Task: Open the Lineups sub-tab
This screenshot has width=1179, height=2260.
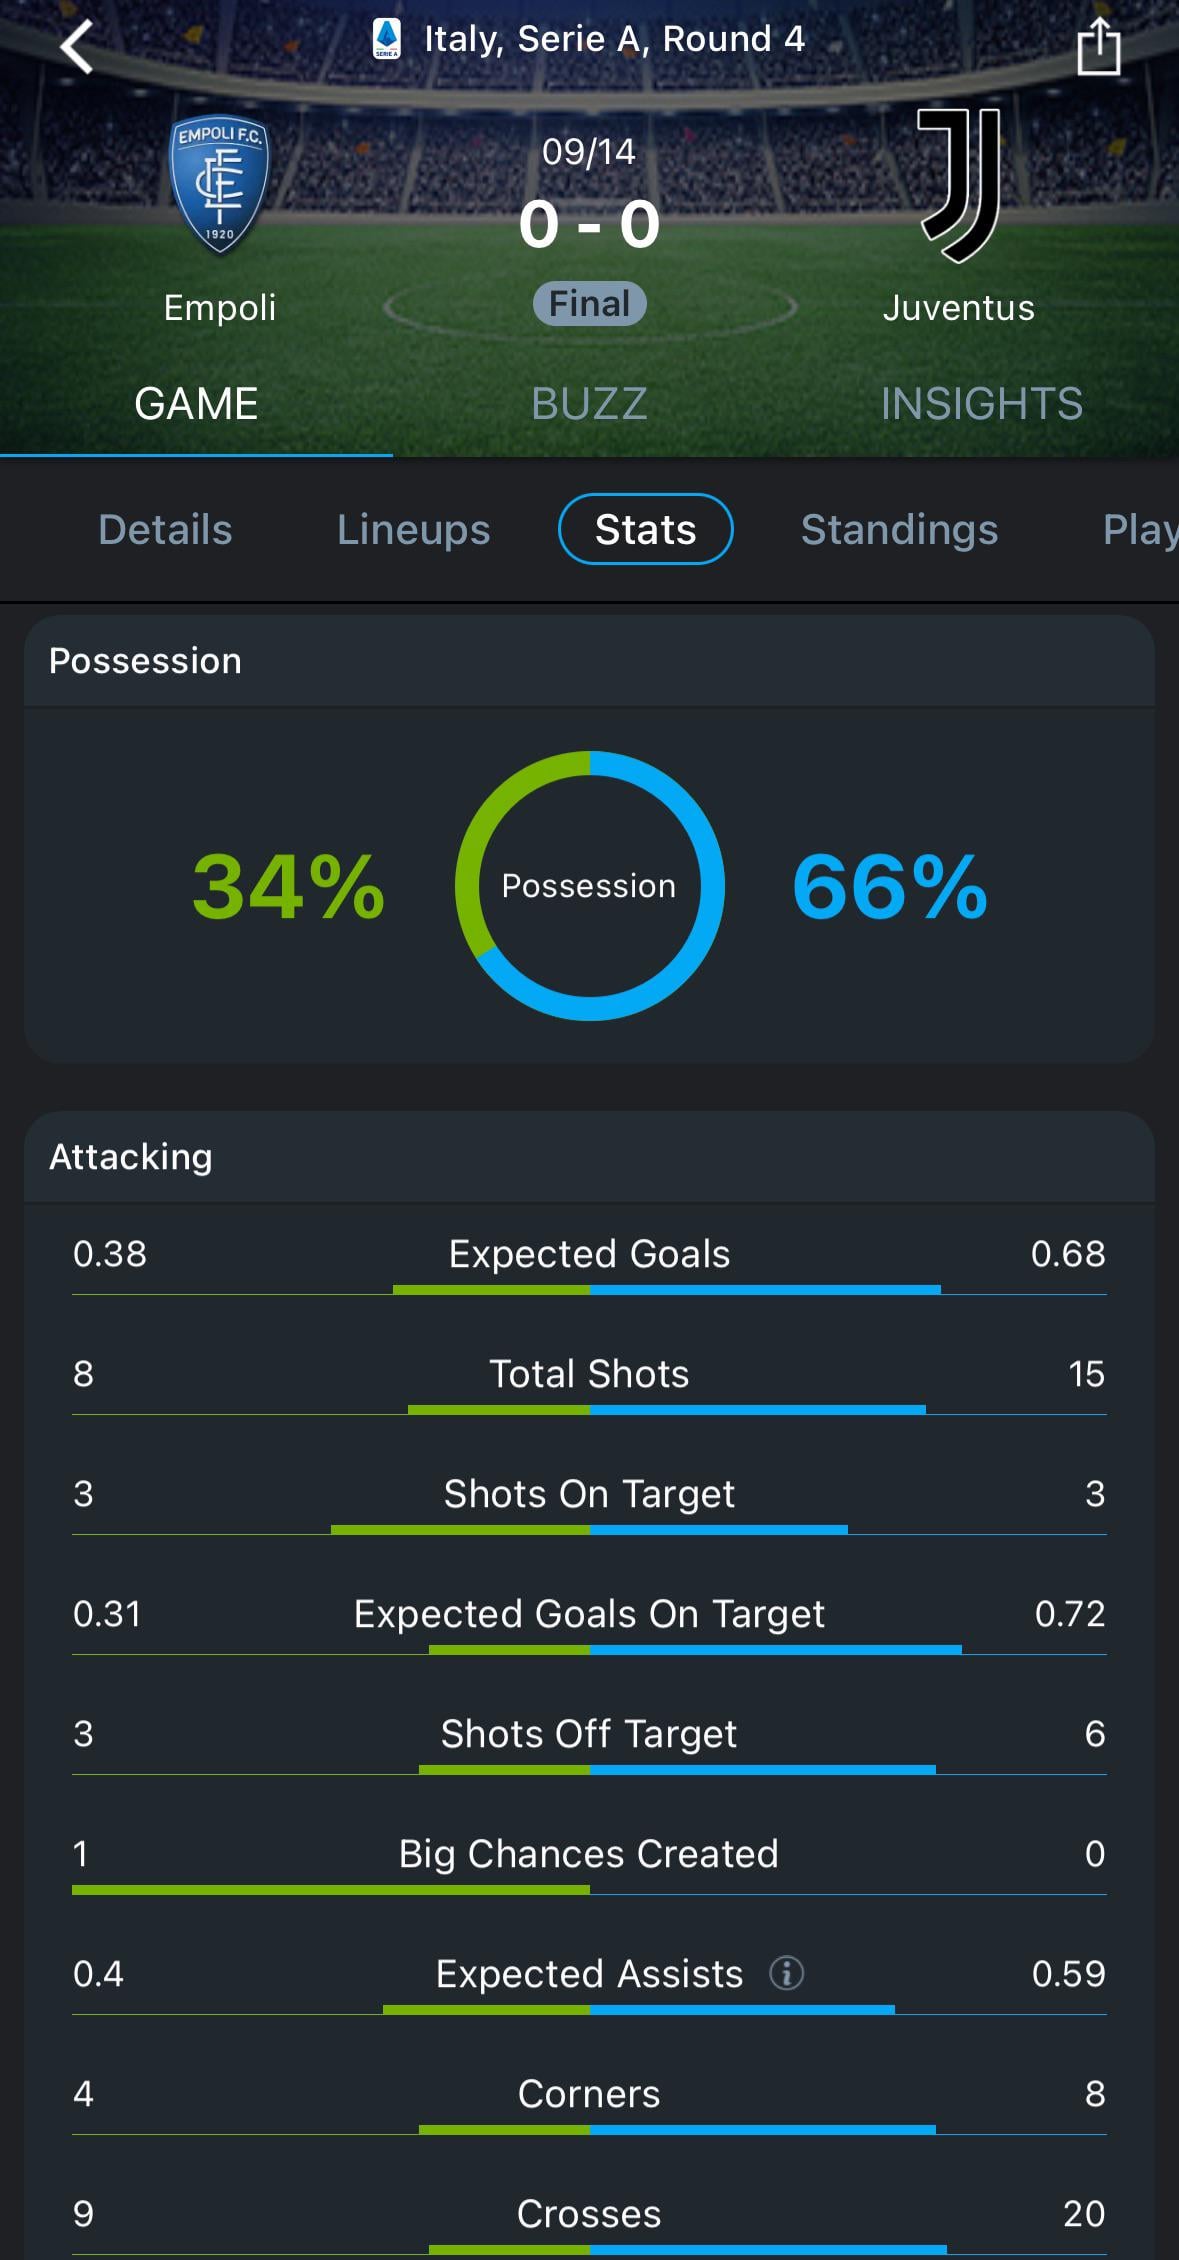Action: [413, 530]
